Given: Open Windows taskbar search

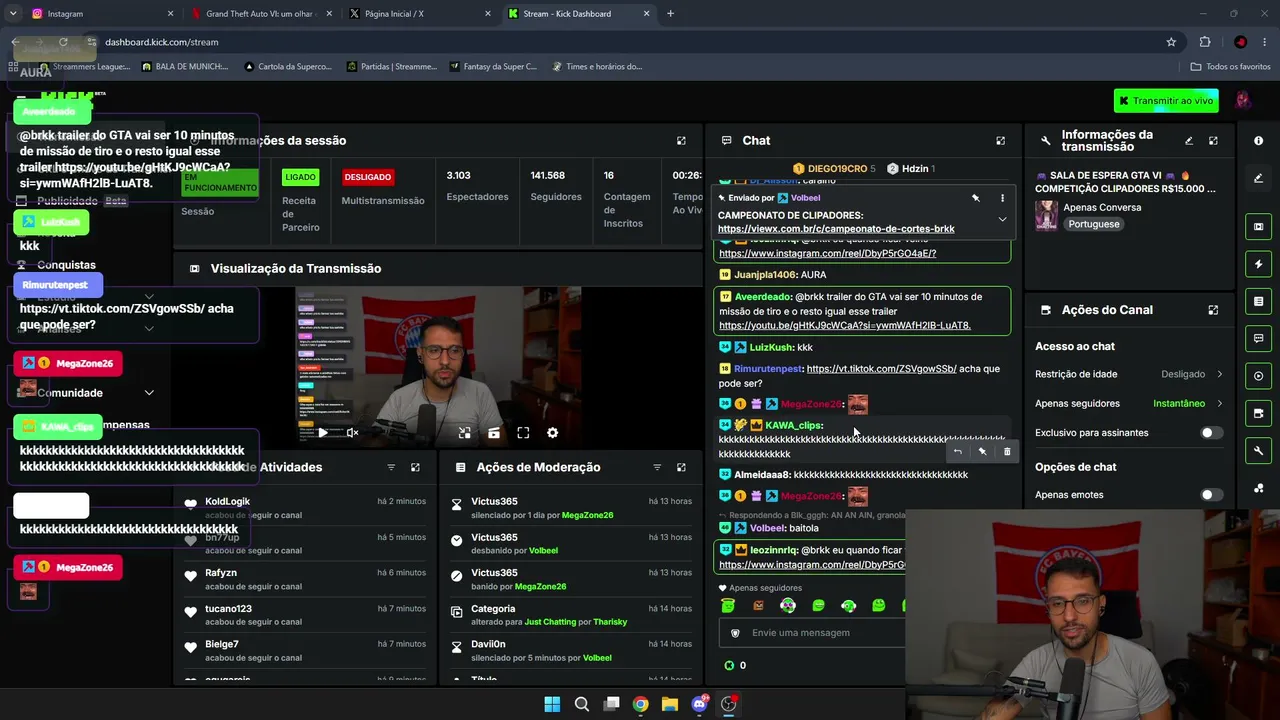Looking at the screenshot, I should point(582,704).
